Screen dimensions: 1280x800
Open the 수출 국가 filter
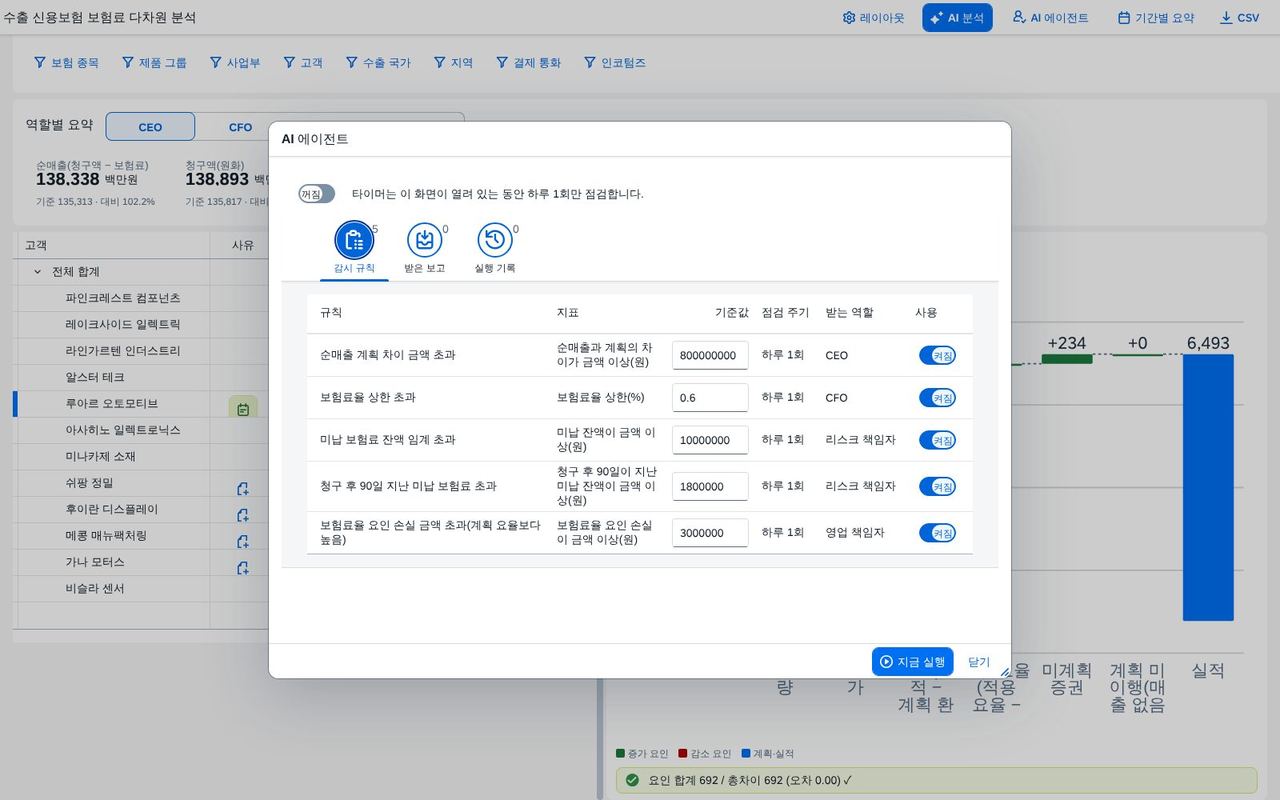click(378, 62)
